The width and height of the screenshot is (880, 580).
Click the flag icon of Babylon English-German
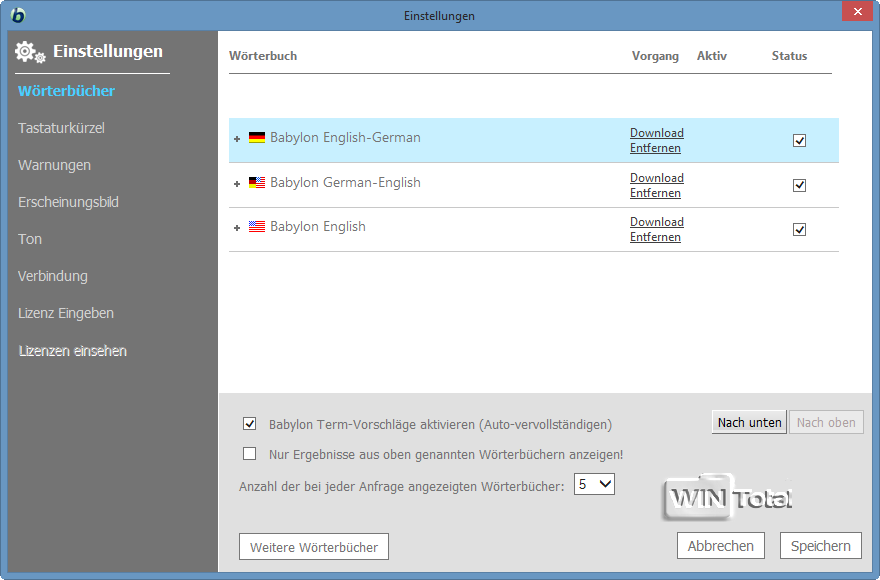click(x=257, y=138)
